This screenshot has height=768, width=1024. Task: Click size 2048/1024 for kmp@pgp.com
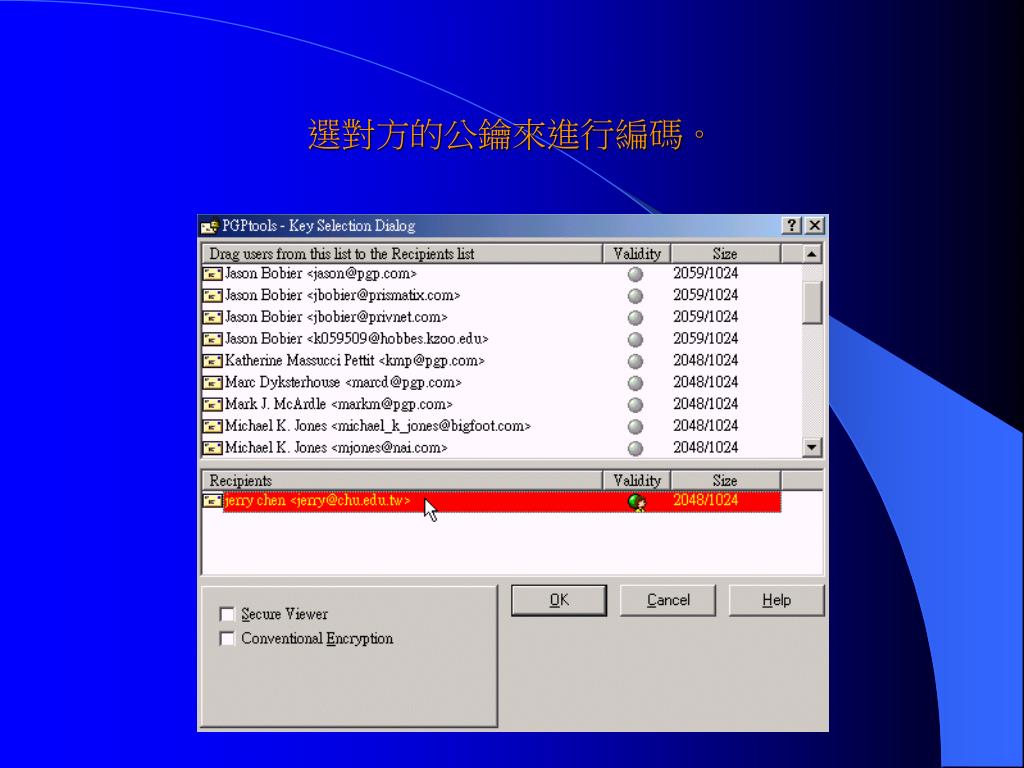coord(706,360)
